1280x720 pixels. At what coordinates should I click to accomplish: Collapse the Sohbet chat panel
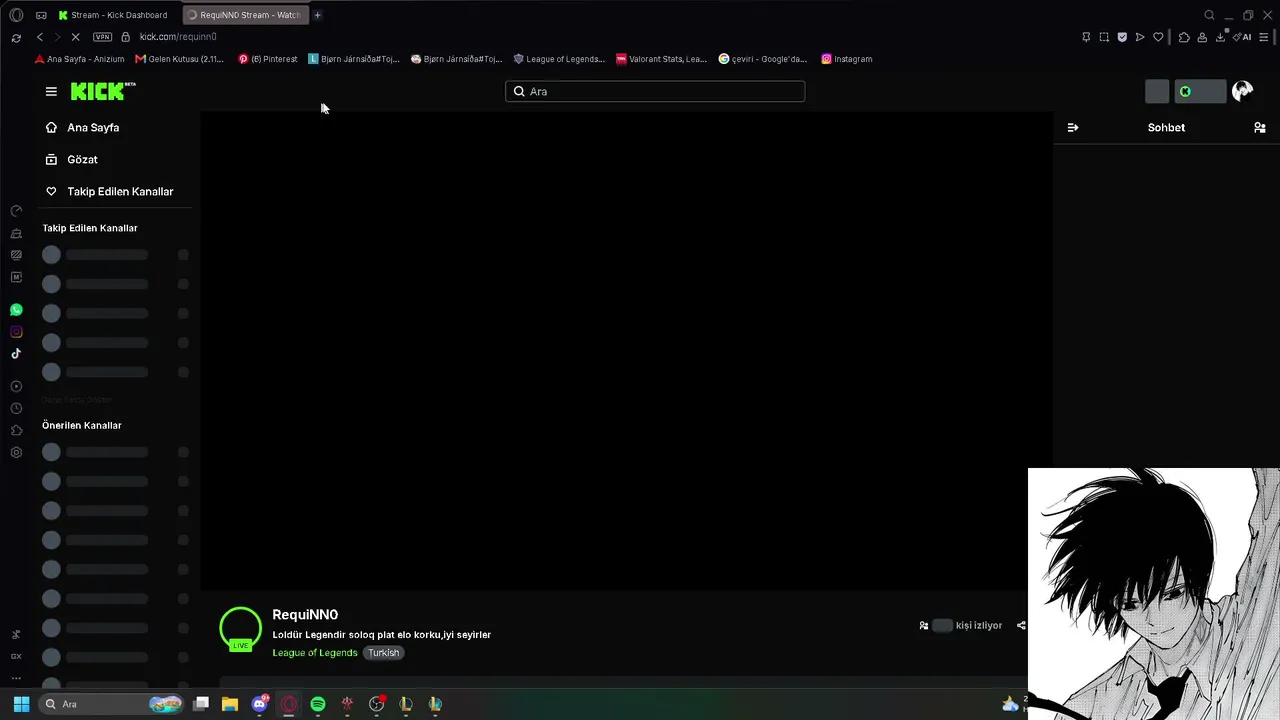pyautogui.click(x=1073, y=128)
